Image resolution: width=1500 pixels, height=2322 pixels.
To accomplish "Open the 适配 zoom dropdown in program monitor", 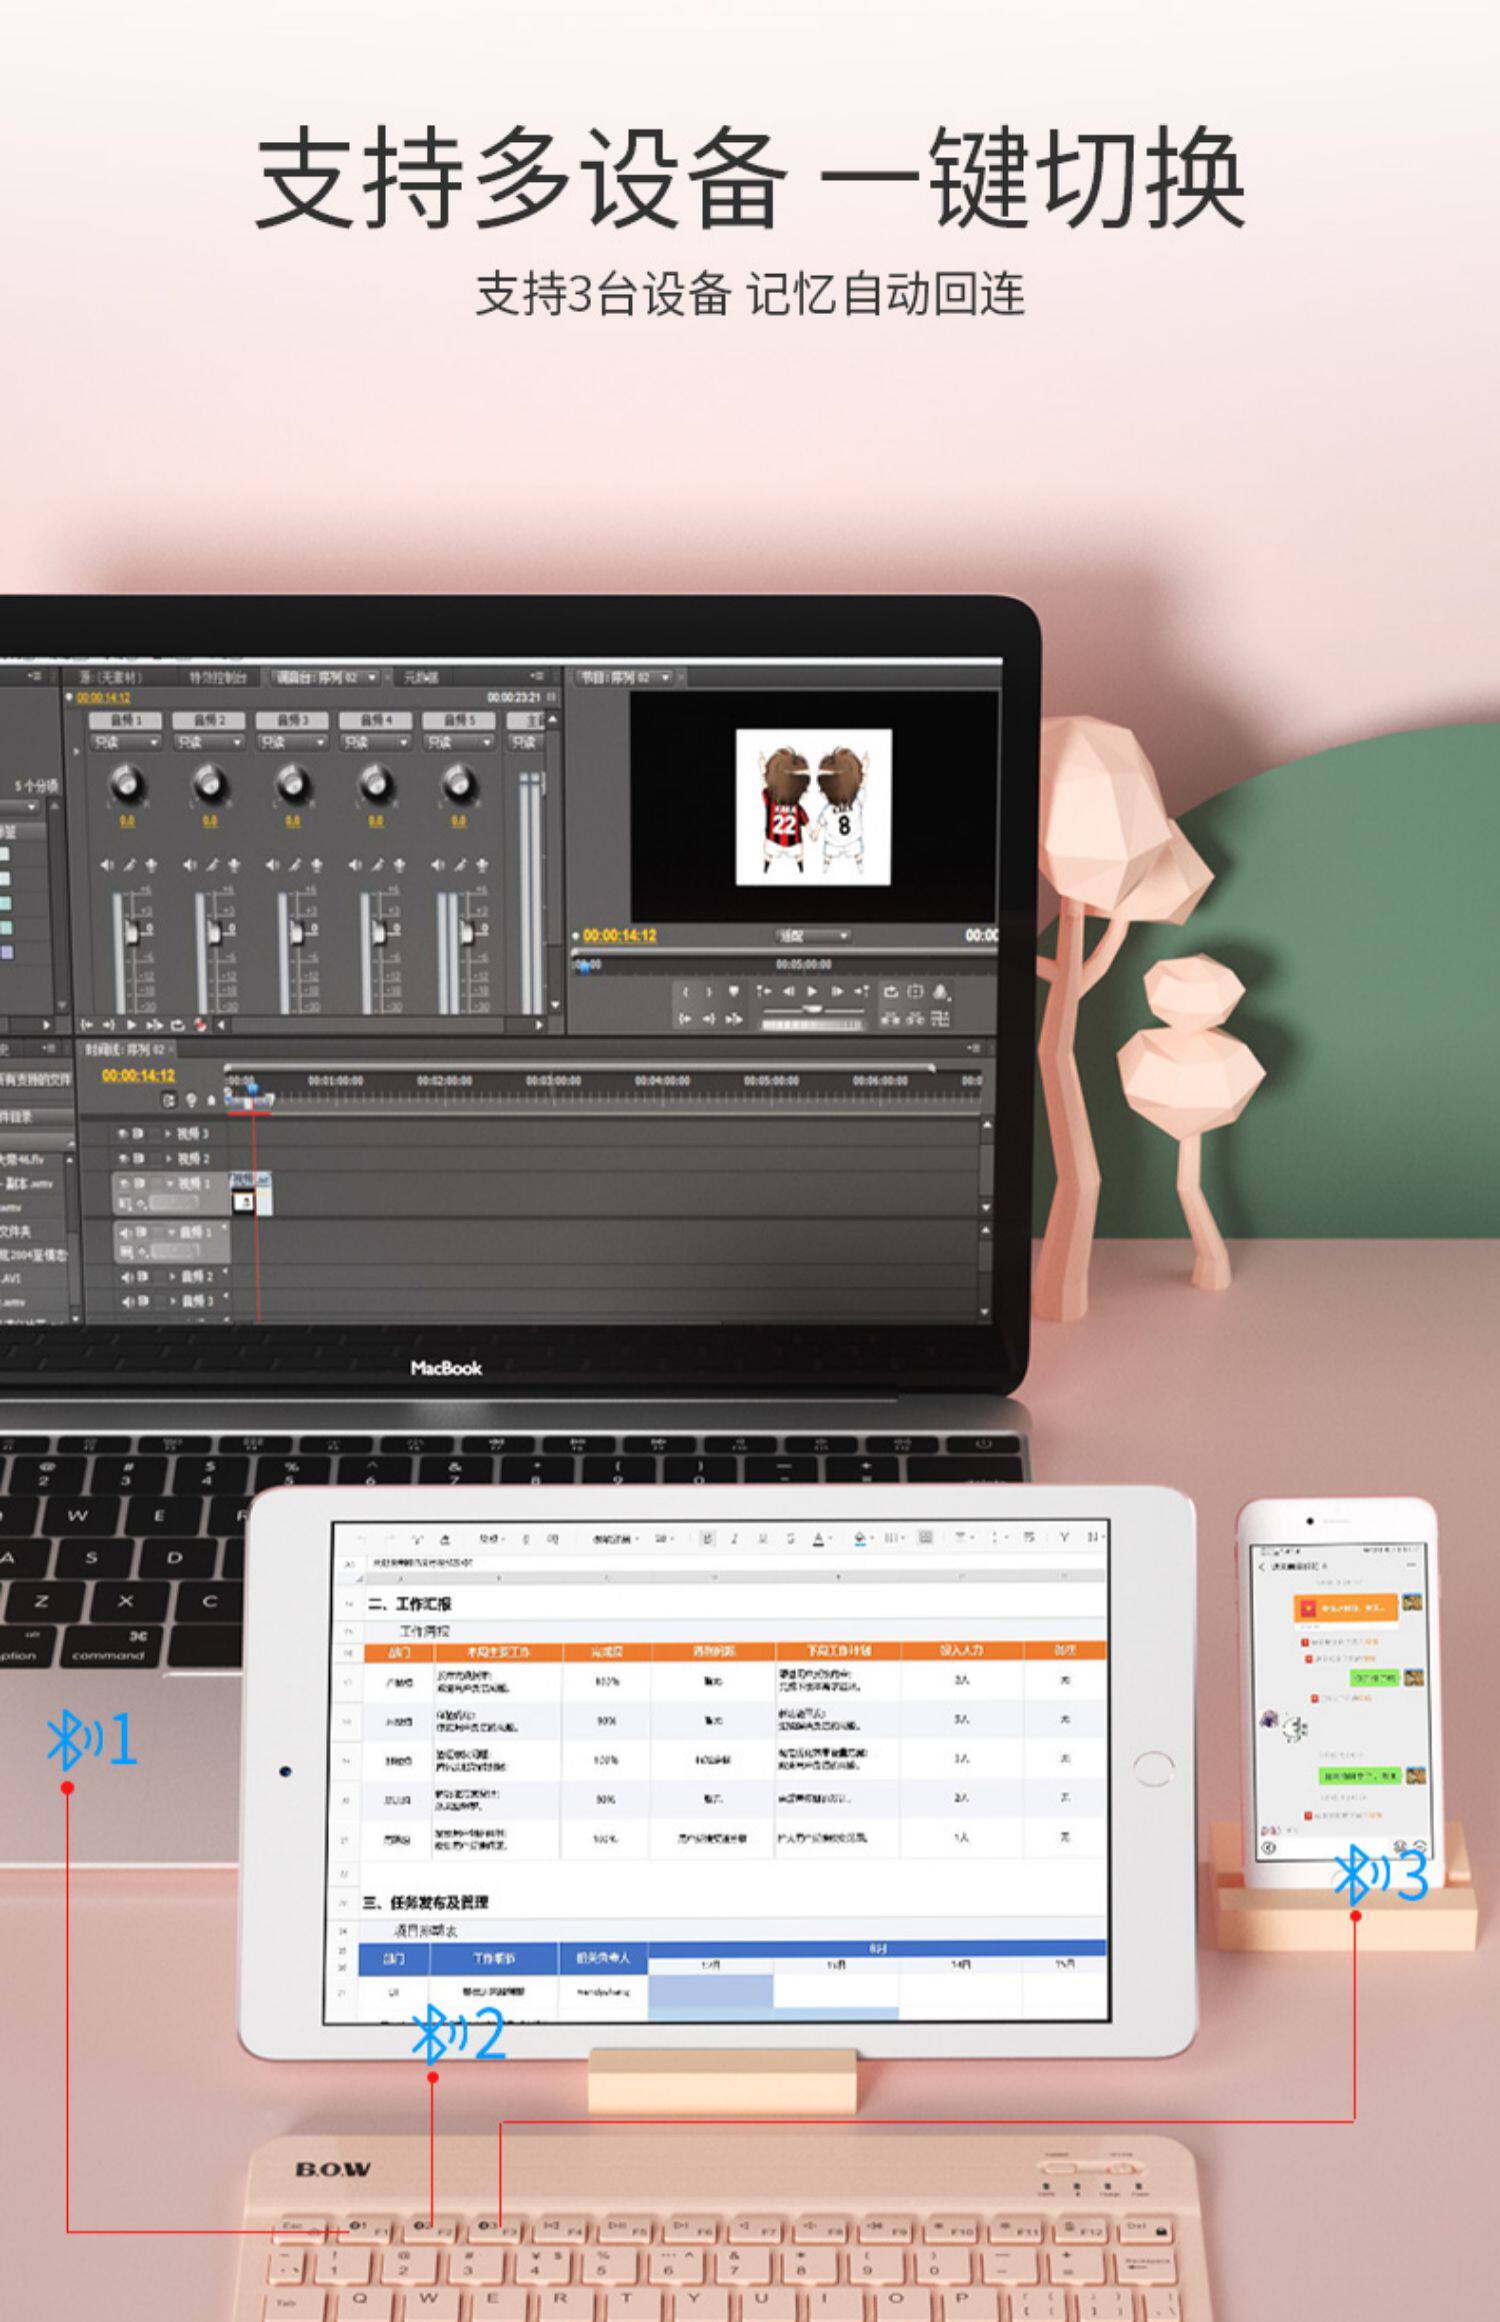I will (812, 936).
